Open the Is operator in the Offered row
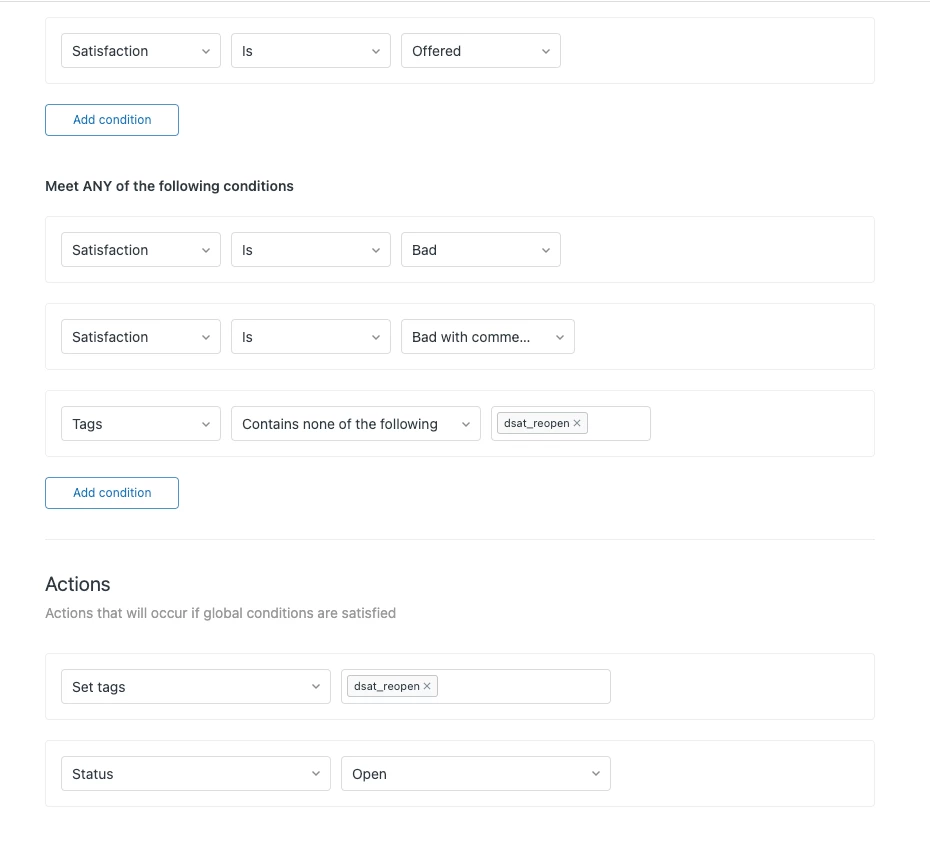The width and height of the screenshot is (930, 858). (310, 51)
